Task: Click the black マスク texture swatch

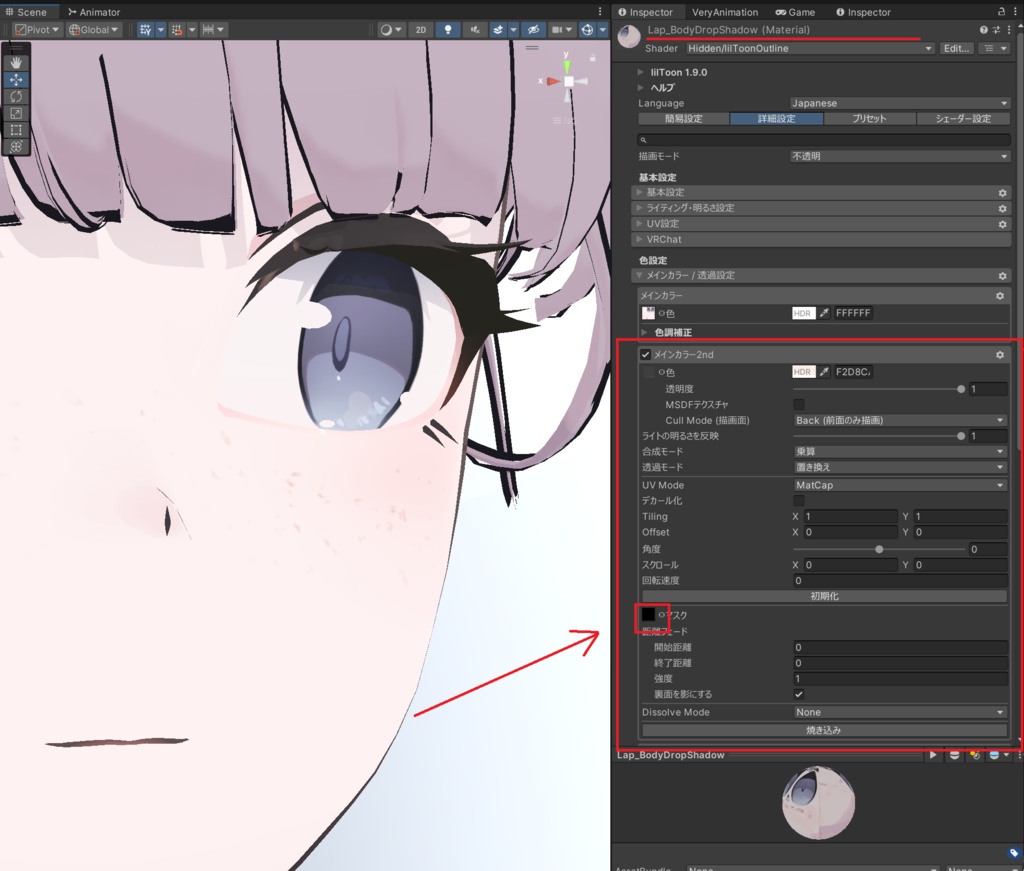Action: 648,614
